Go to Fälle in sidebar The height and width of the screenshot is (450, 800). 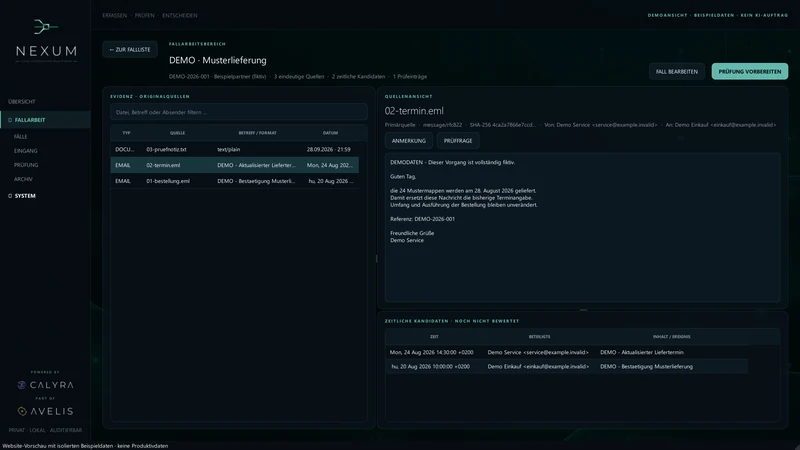point(20,137)
